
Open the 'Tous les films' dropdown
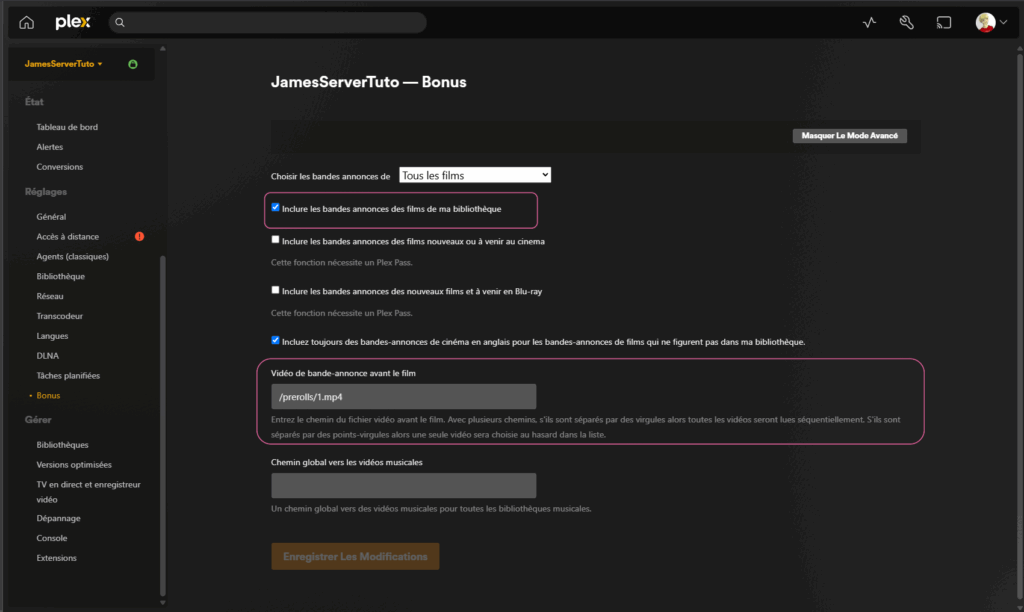tap(475, 175)
